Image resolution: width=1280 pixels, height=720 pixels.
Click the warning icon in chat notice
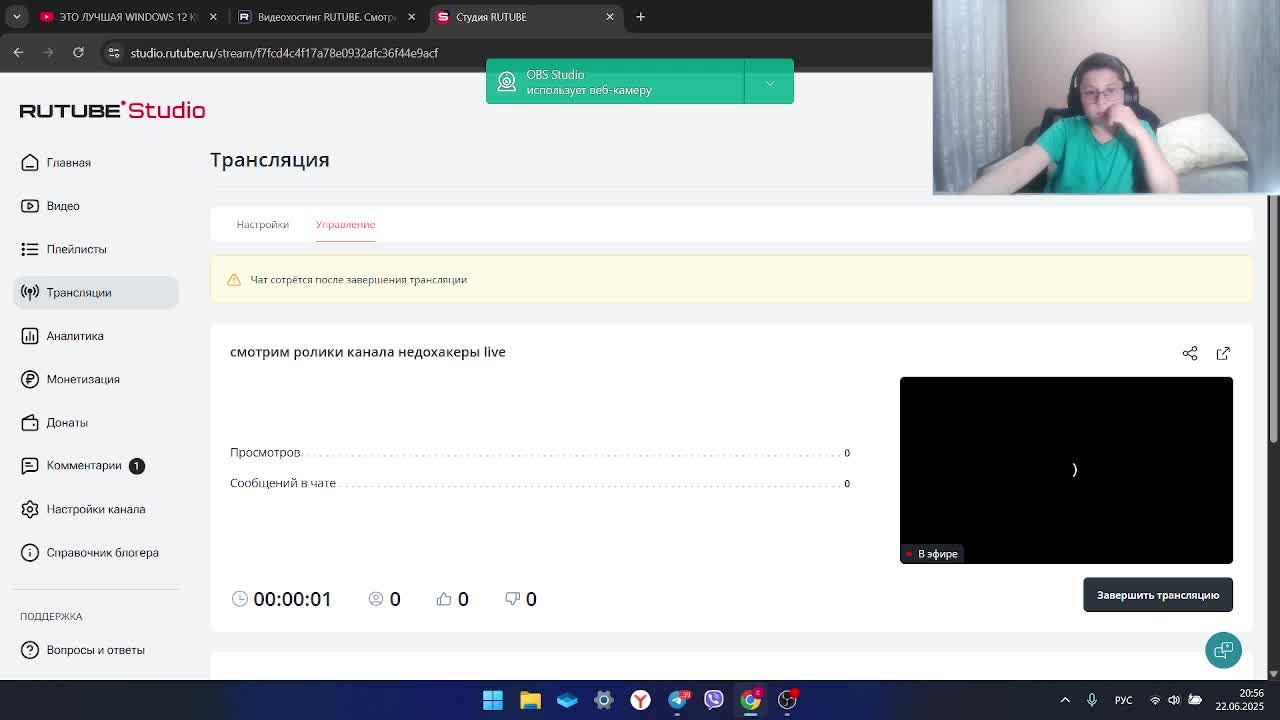234,280
